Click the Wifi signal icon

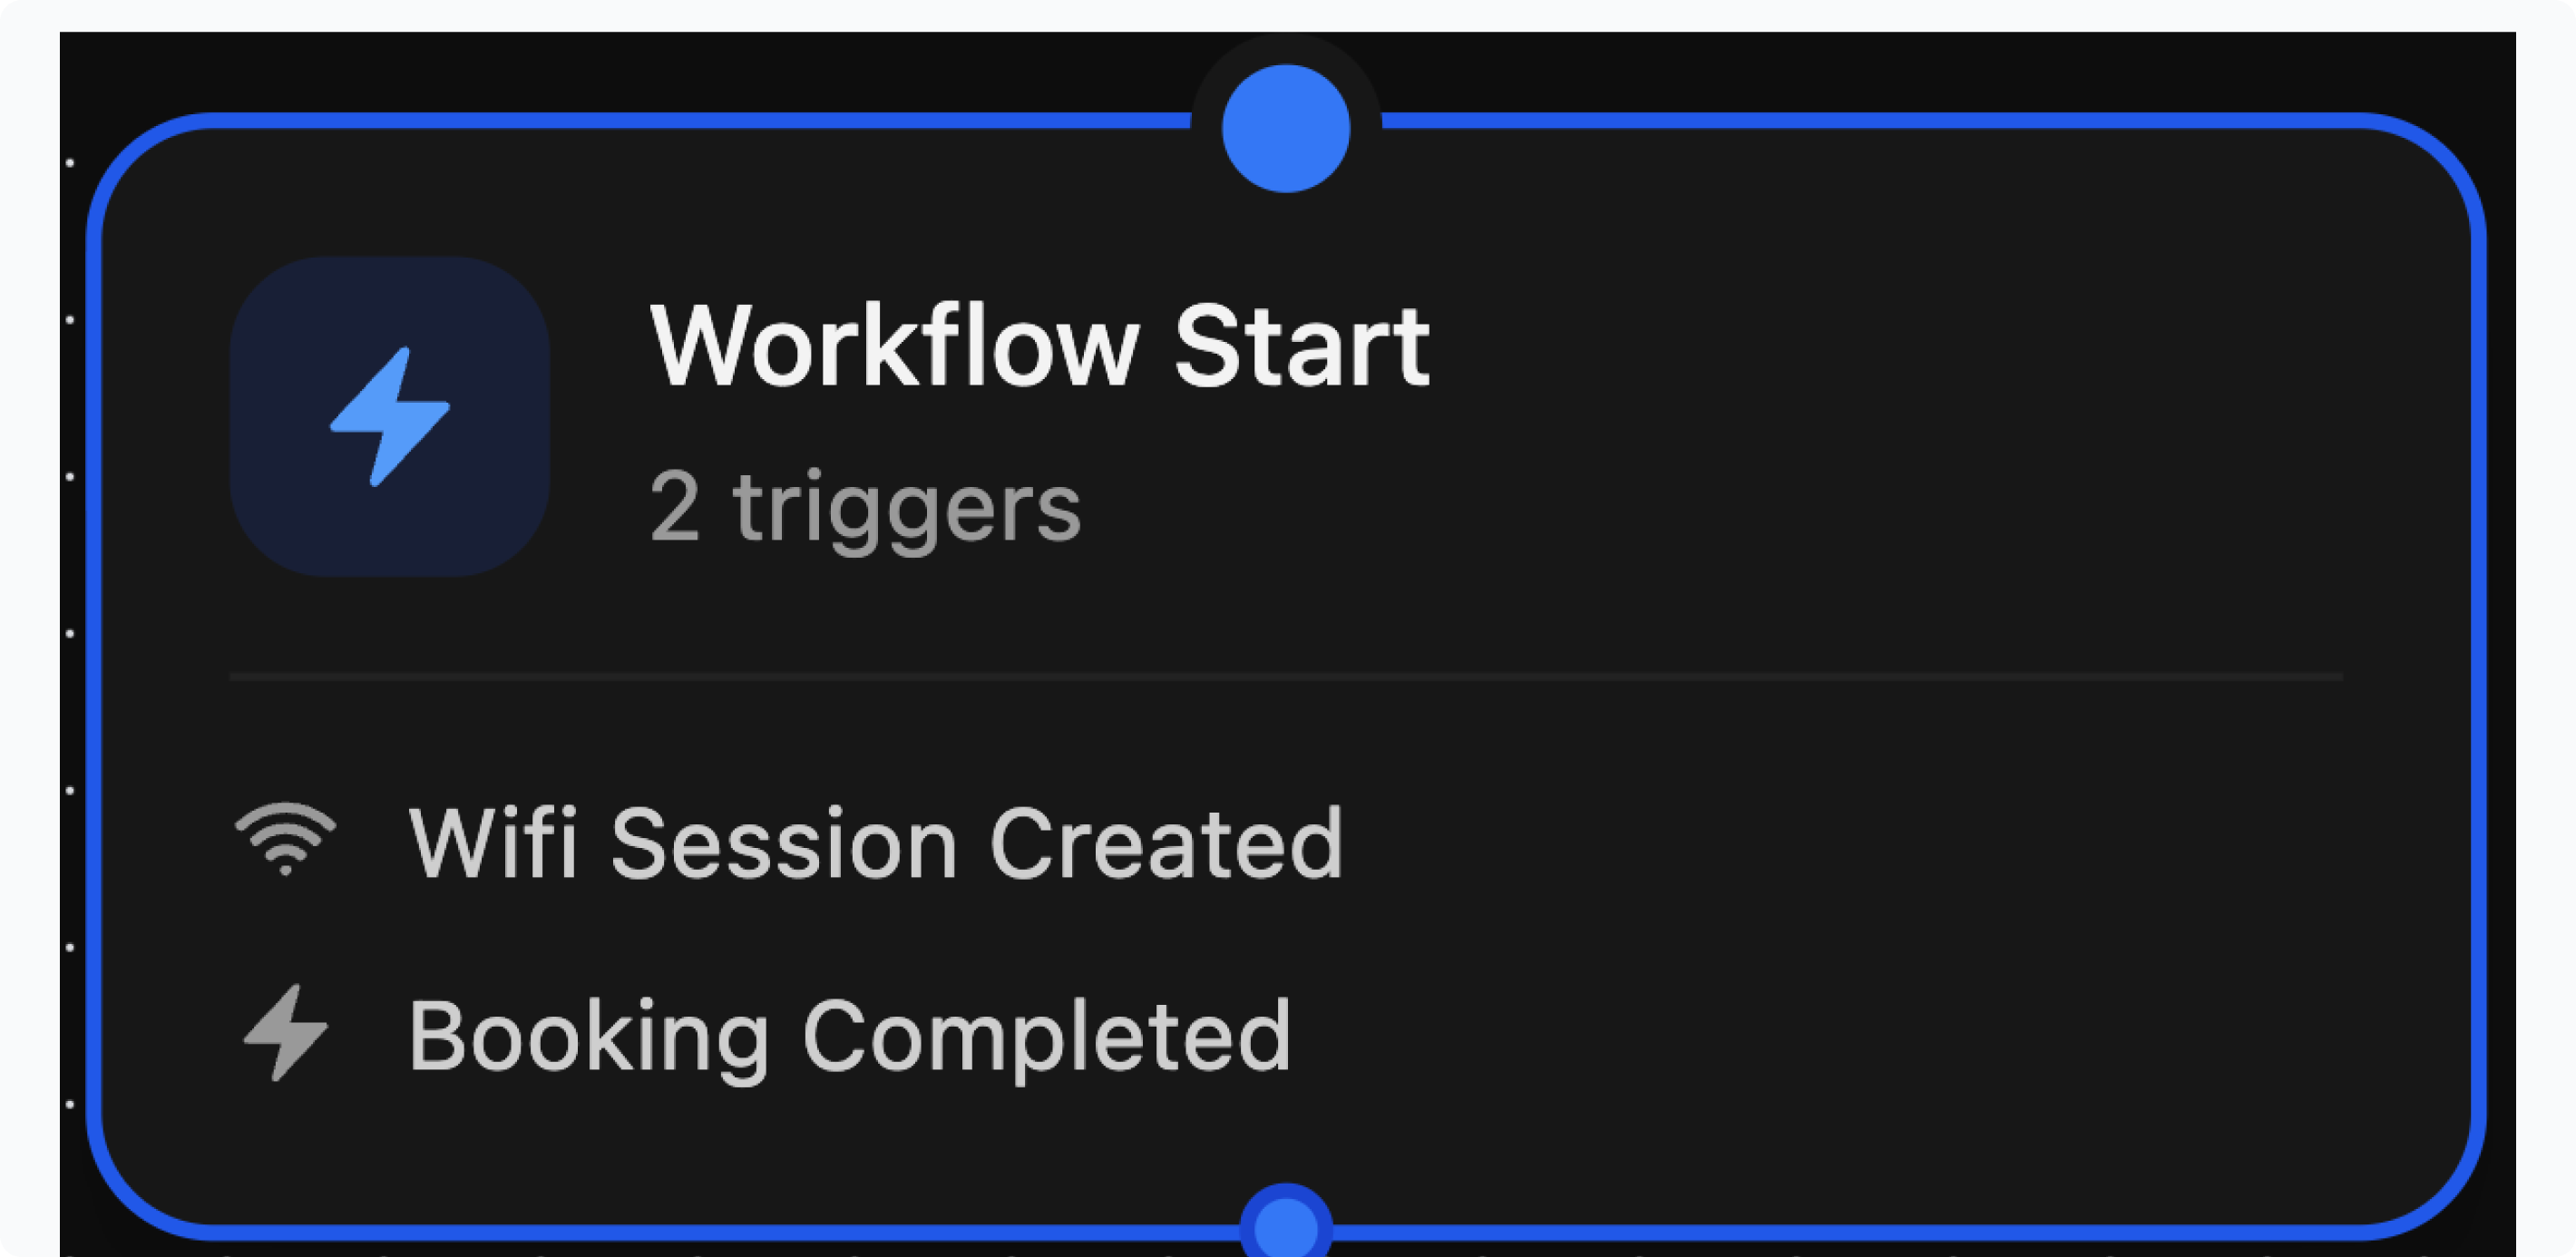point(286,840)
